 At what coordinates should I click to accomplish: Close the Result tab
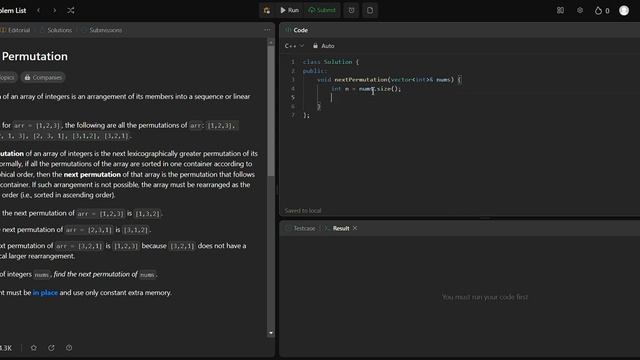click(x=355, y=228)
